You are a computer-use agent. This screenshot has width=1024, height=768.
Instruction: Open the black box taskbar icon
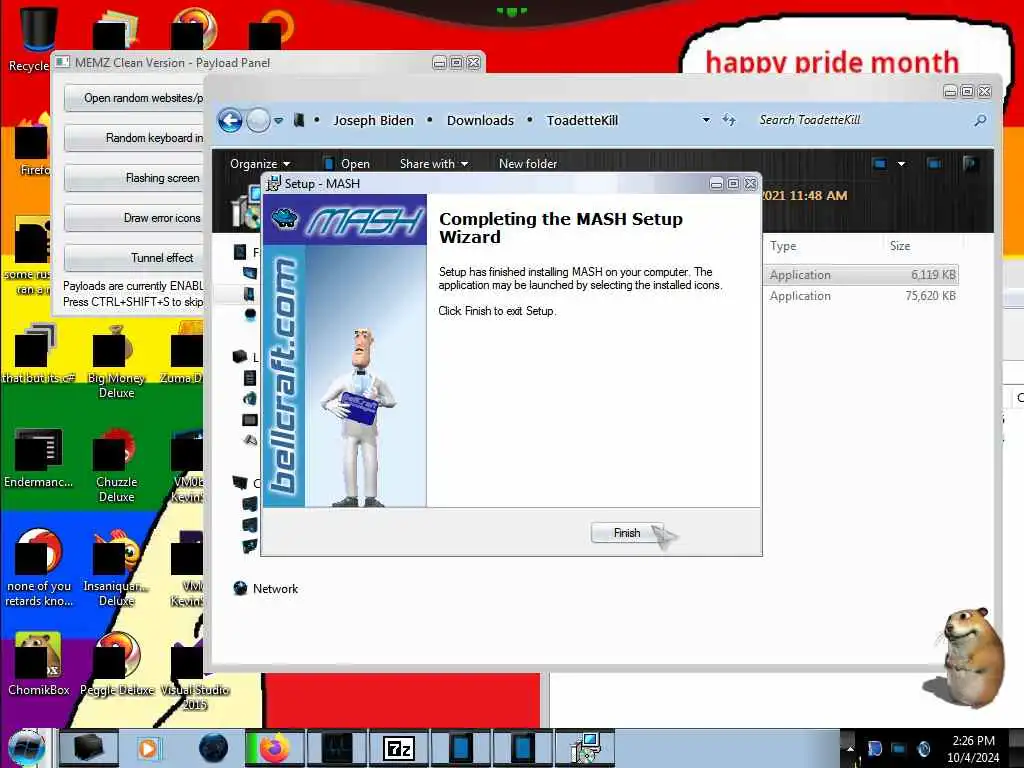[x=88, y=748]
